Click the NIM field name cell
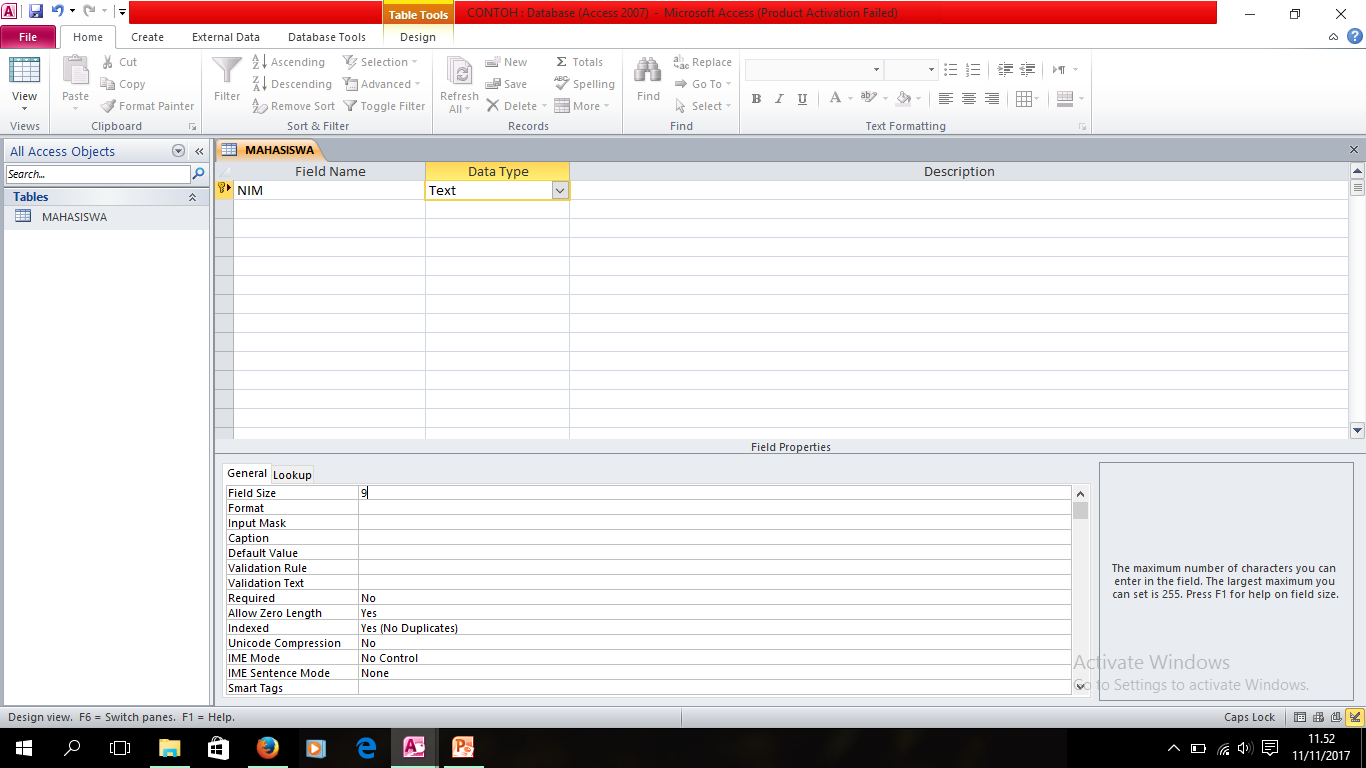 click(329, 190)
